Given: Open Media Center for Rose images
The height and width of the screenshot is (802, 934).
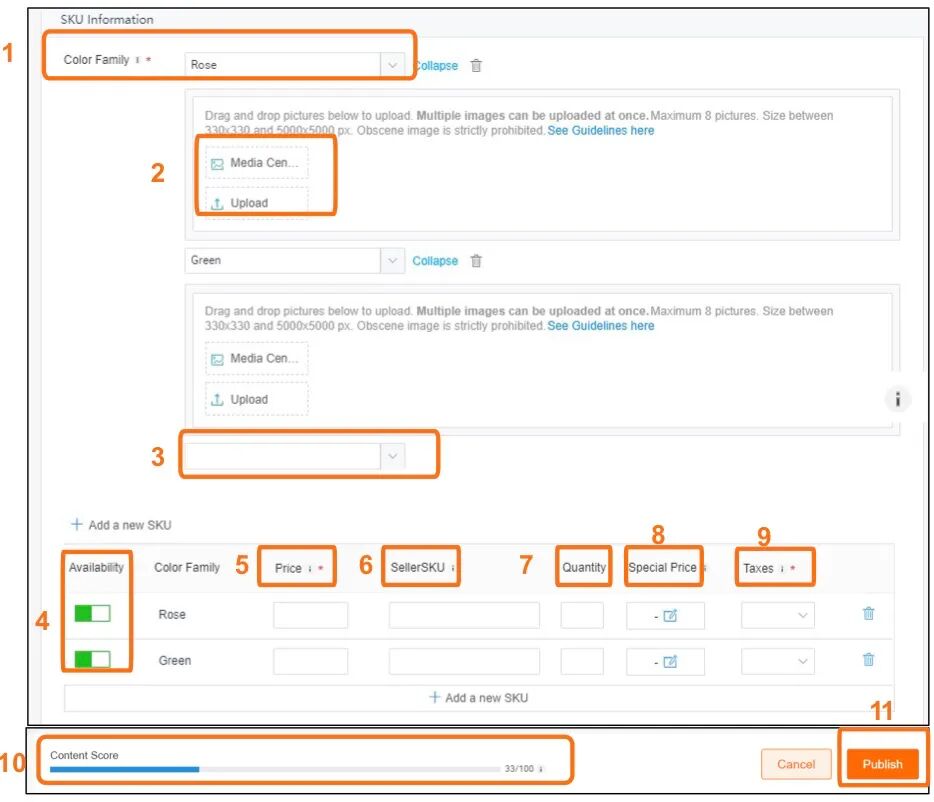Looking at the screenshot, I should (x=257, y=163).
